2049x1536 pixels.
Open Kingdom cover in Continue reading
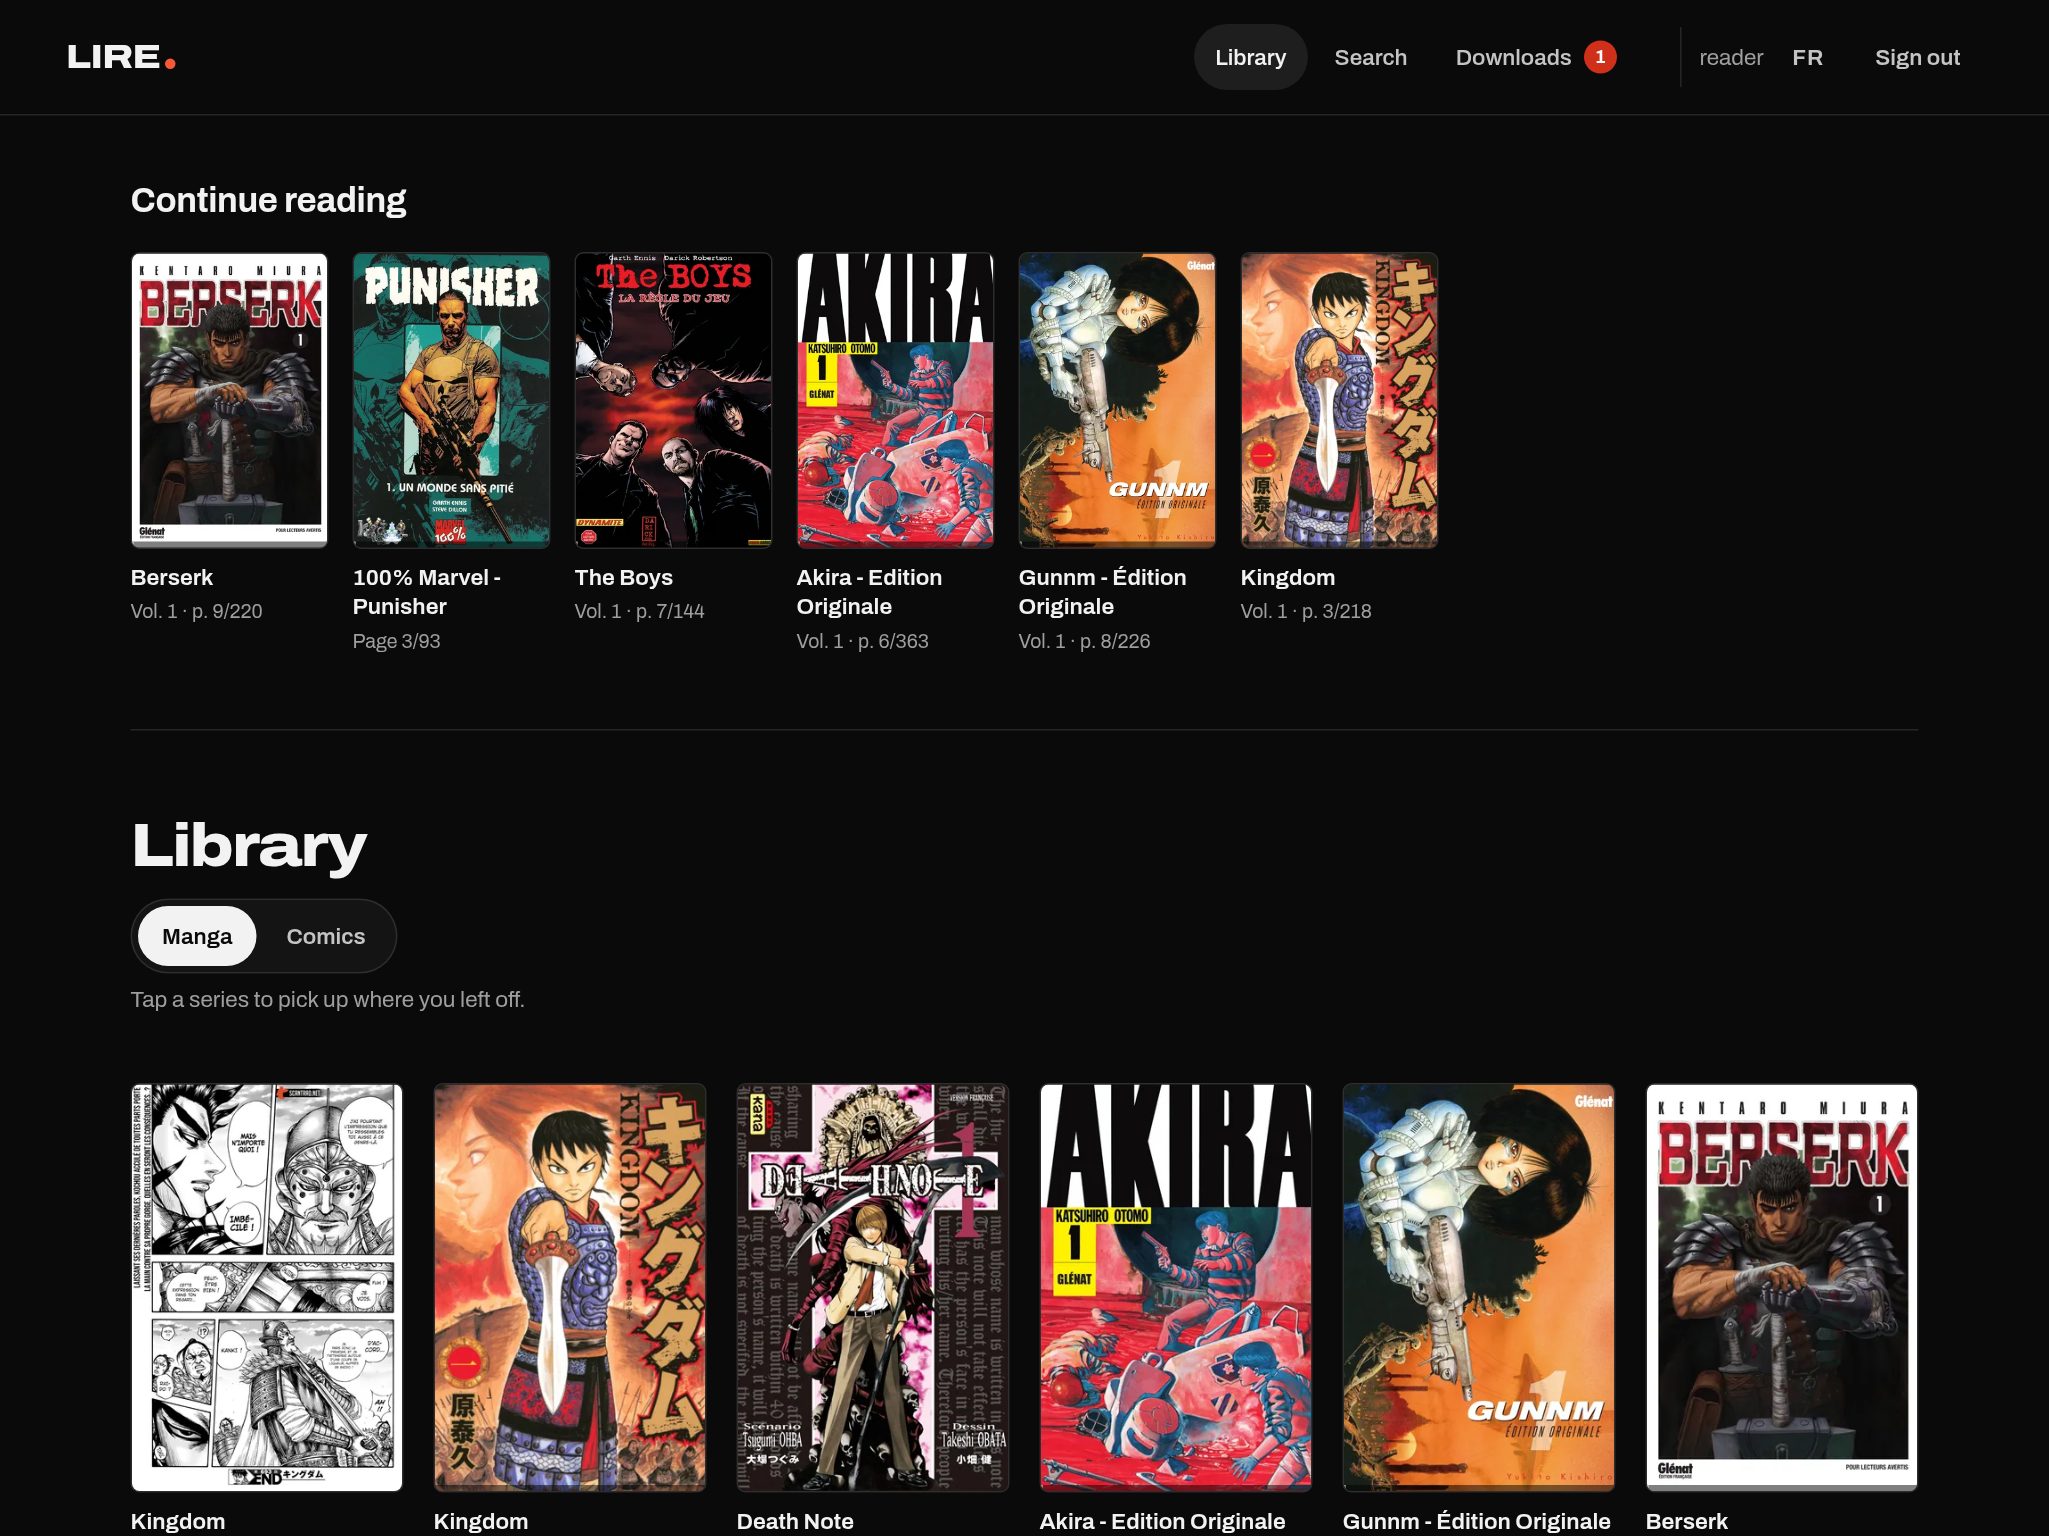click(x=1339, y=400)
